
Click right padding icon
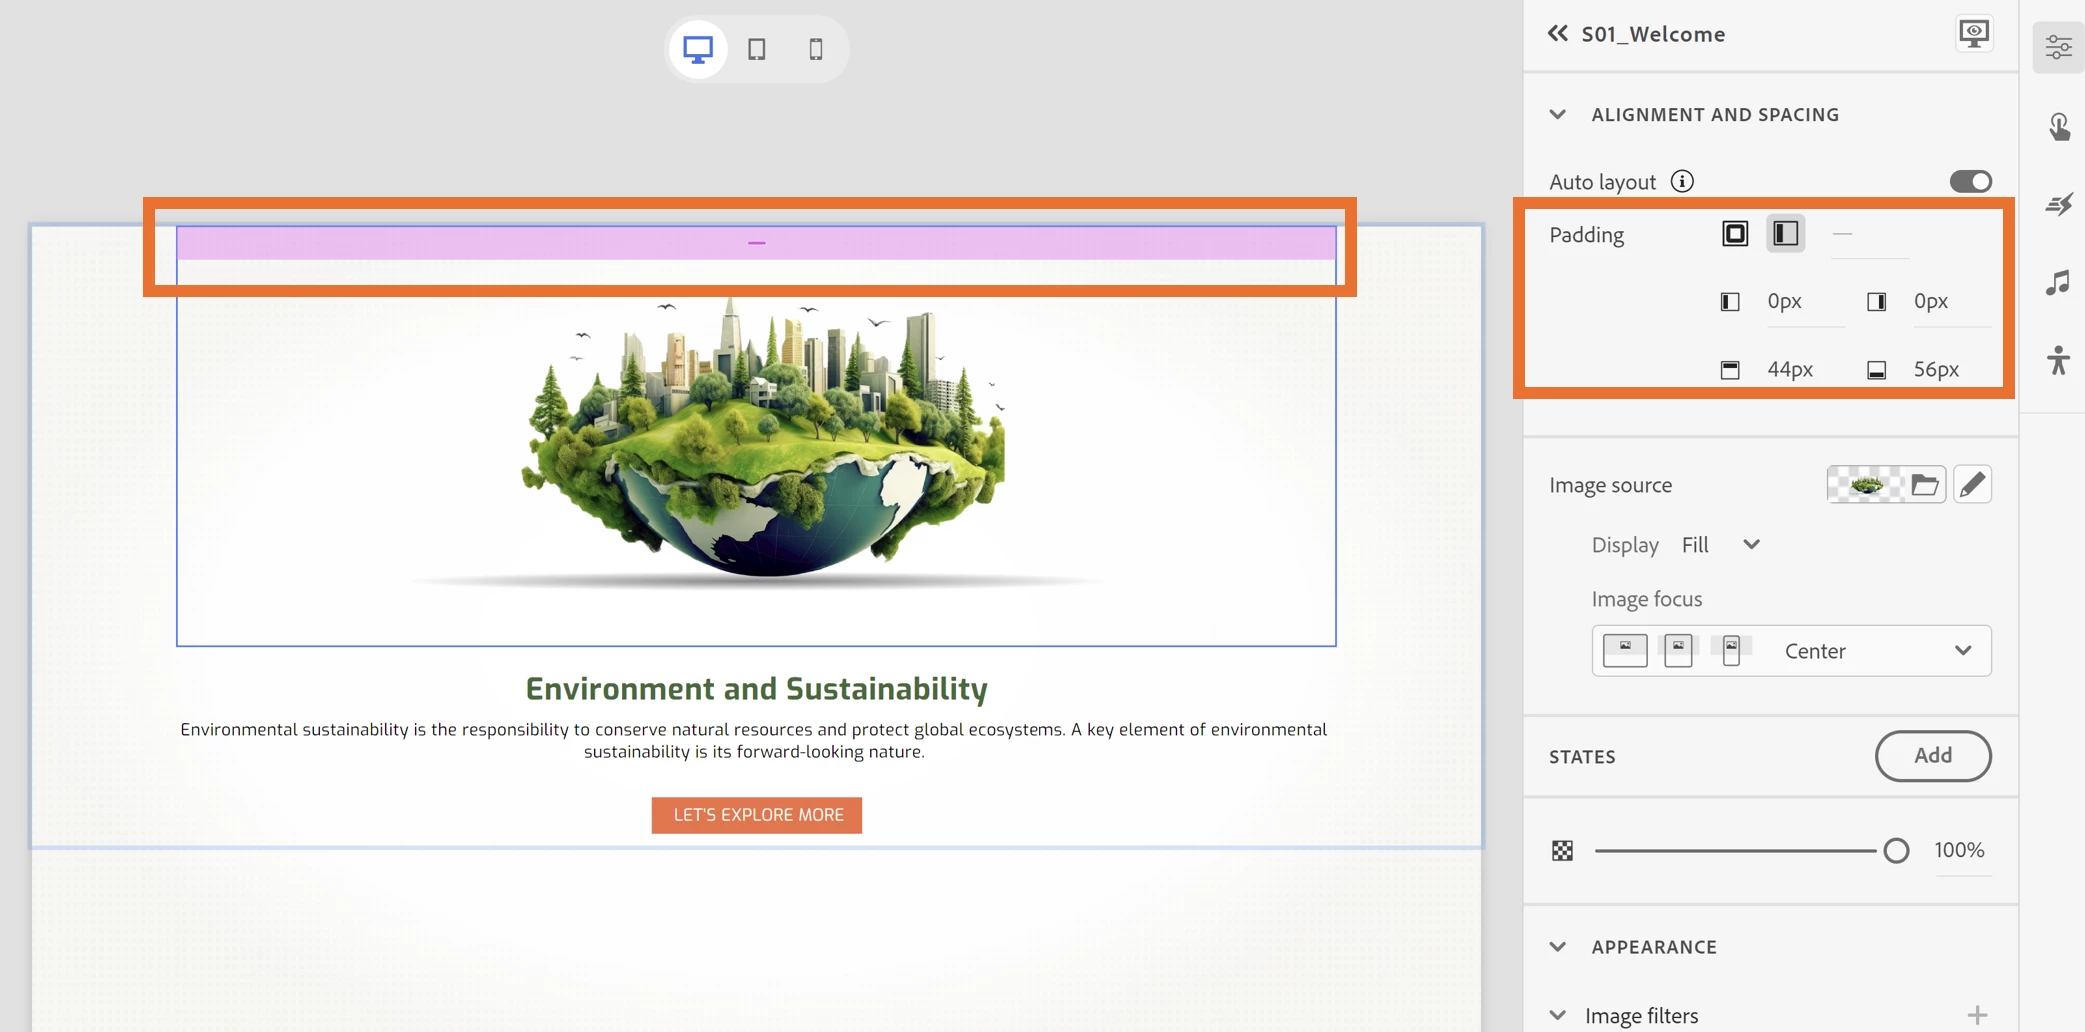point(1877,302)
